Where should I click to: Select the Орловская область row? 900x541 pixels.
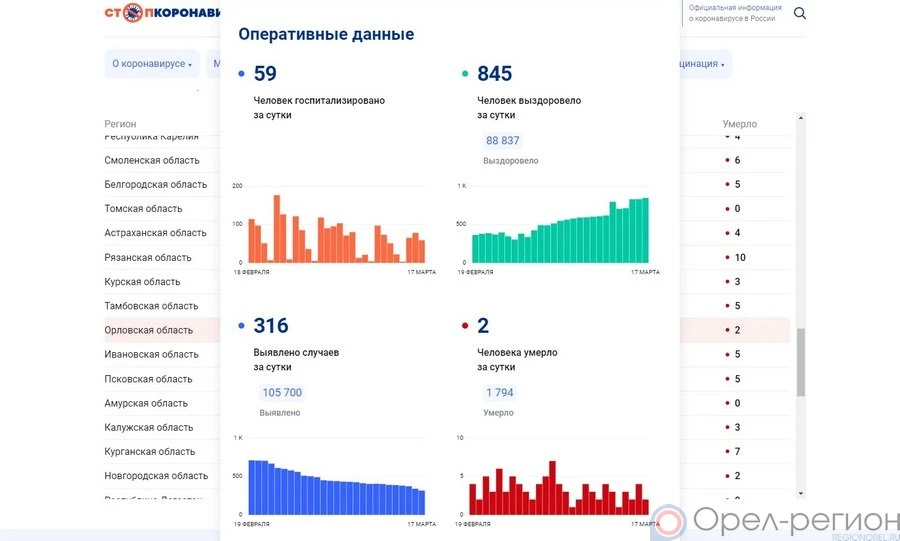tap(149, 330)
